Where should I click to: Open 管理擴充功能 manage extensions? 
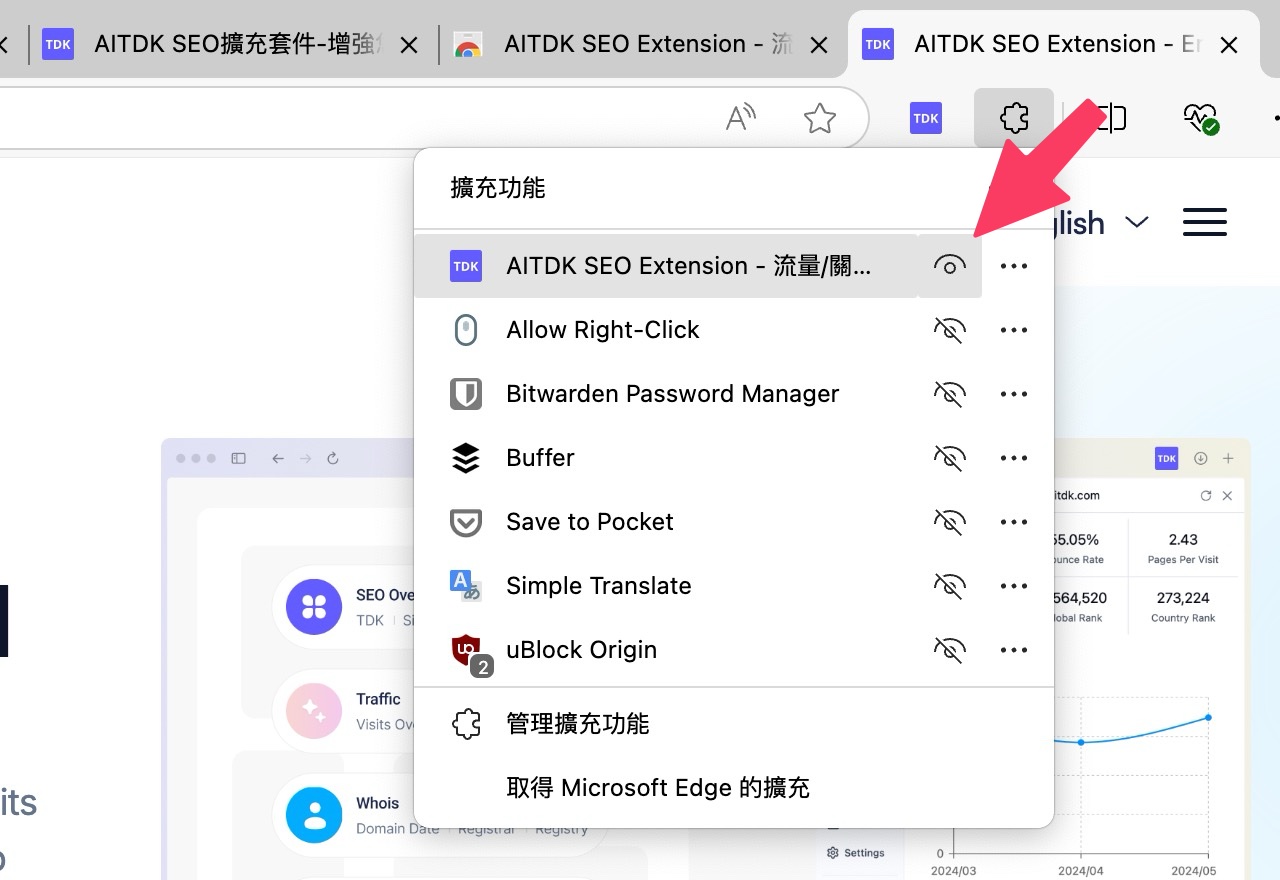tap(734, 724)
